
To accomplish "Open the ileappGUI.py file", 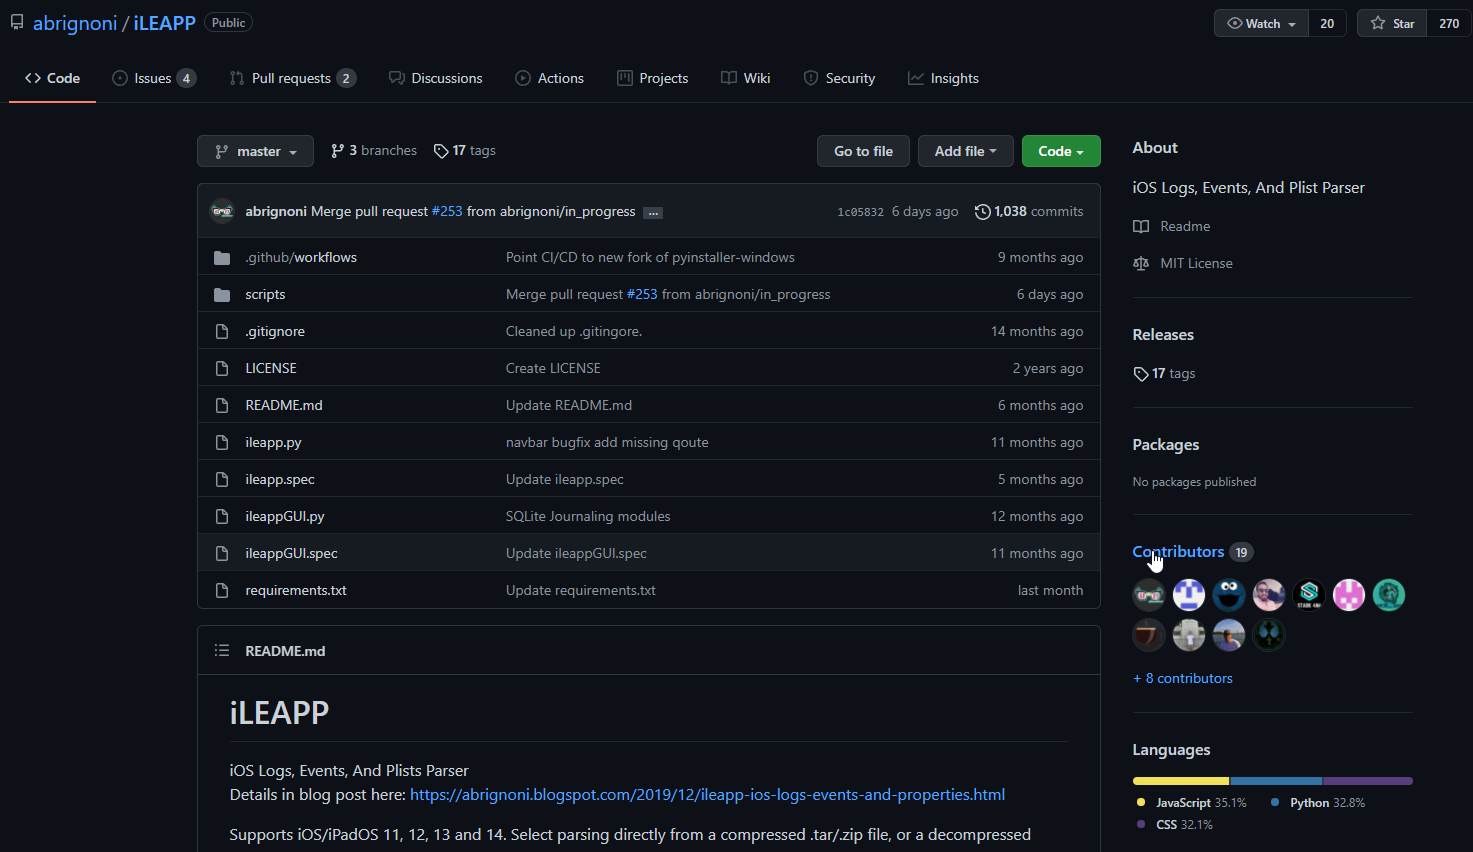I will 285,516.
